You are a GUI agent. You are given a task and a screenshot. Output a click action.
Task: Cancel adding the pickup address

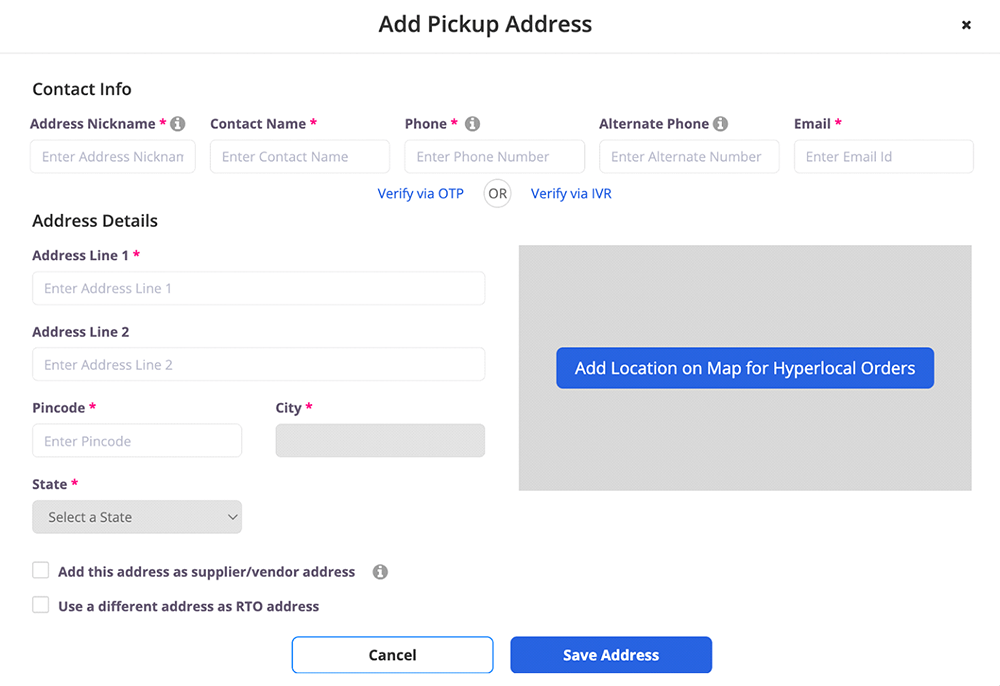point(392,655)
